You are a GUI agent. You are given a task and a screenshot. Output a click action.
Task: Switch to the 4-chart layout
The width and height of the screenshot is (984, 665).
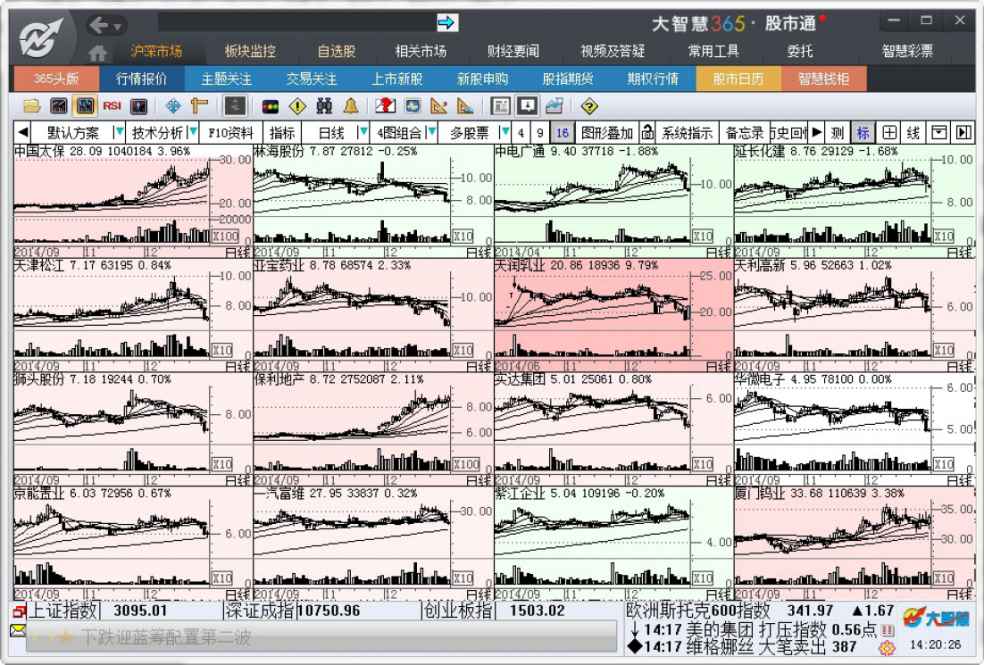pos(520,133)
